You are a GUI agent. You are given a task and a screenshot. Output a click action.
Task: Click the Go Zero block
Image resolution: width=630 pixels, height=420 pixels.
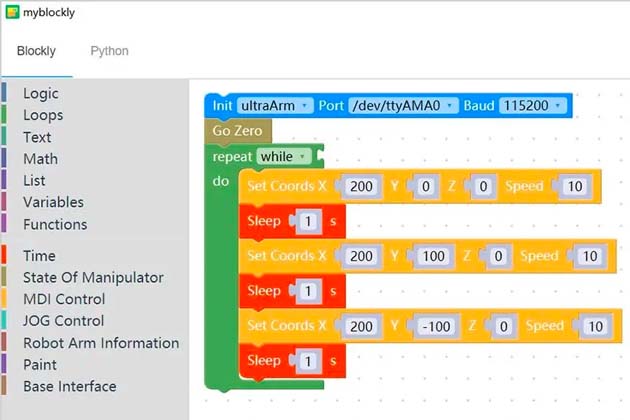pyautogui.click(x=237, y=131)
